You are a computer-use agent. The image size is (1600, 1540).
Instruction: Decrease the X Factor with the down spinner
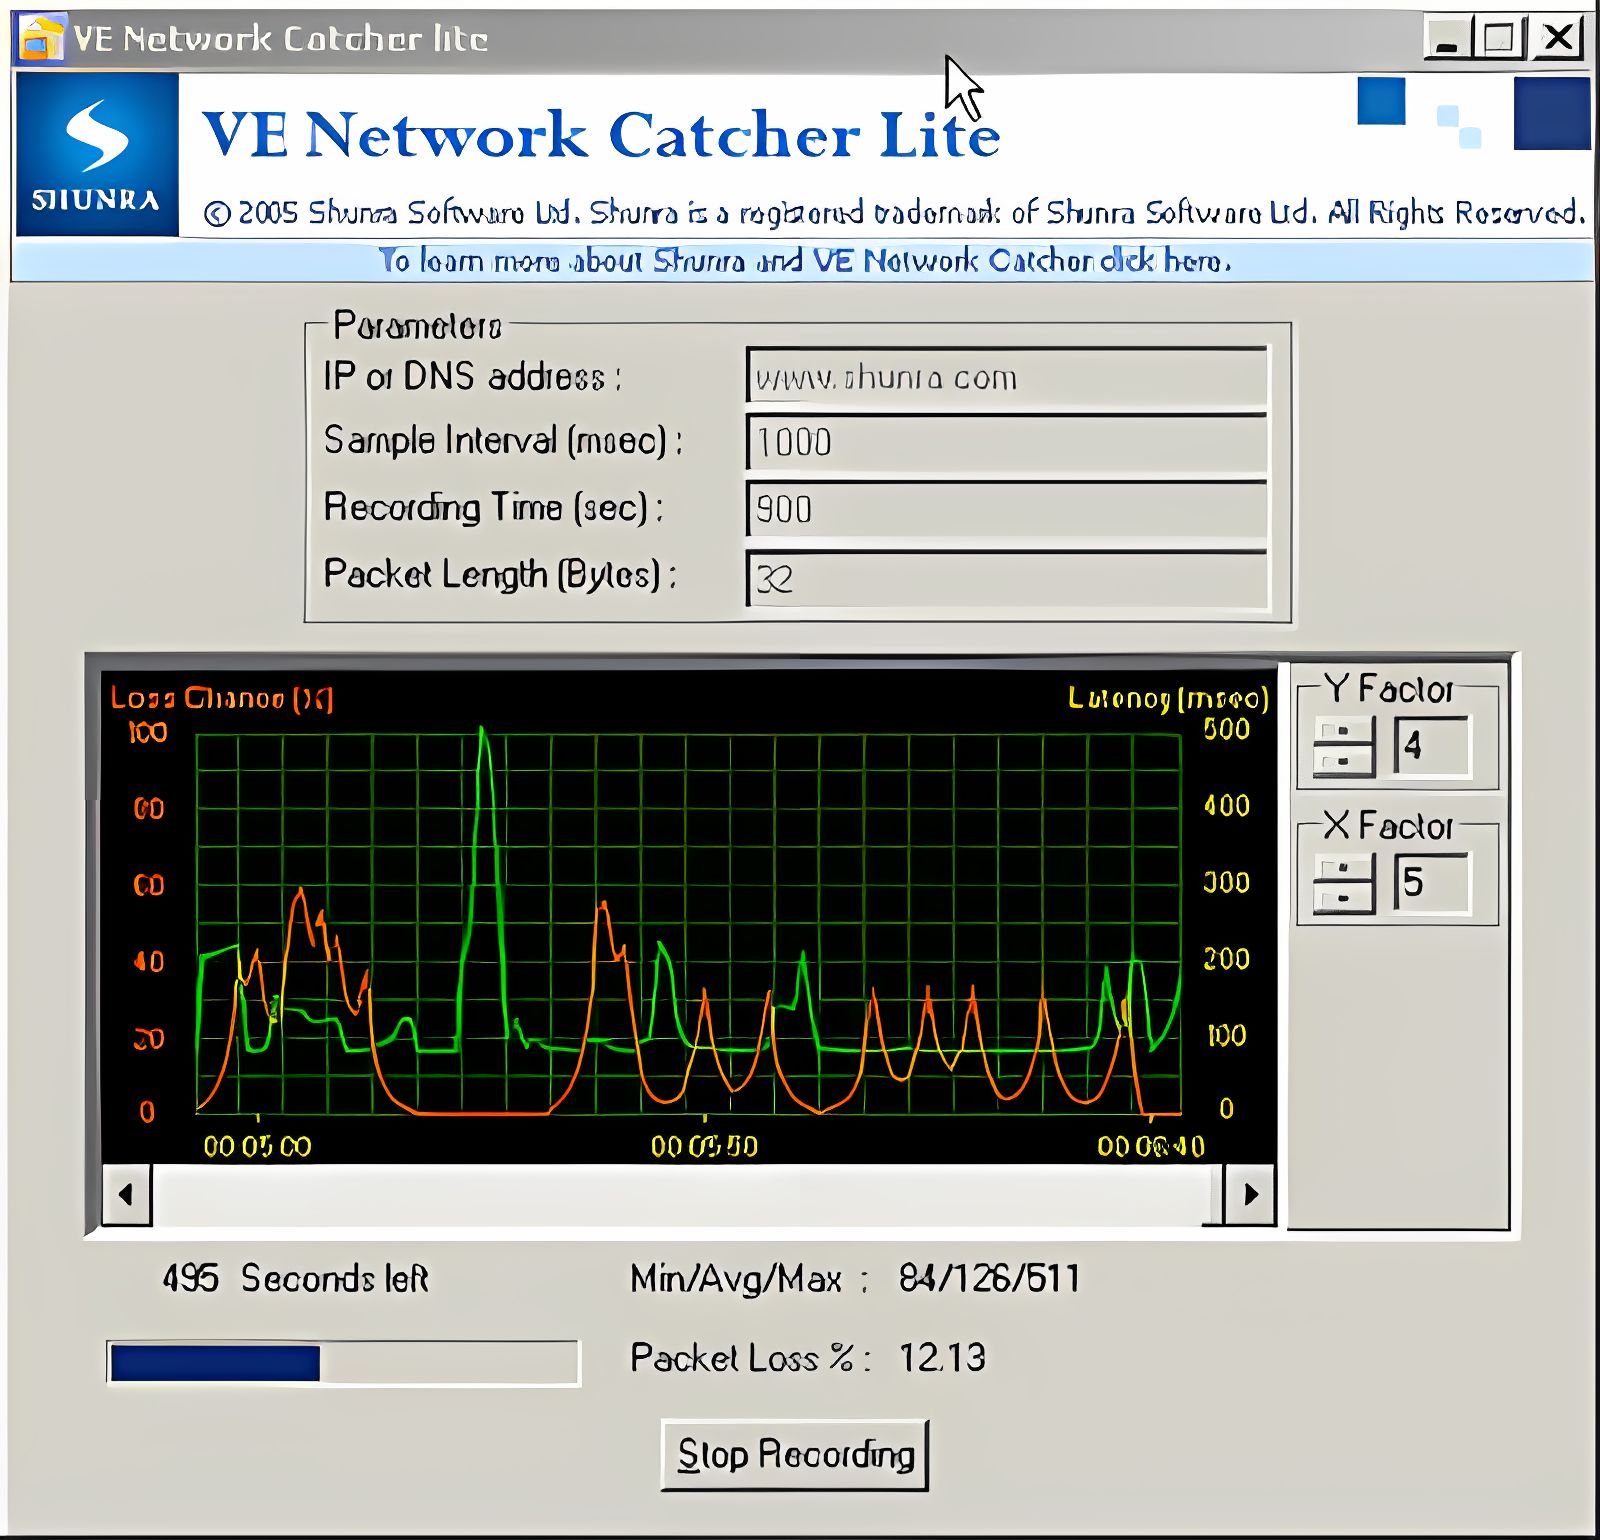coord(1343,898)
